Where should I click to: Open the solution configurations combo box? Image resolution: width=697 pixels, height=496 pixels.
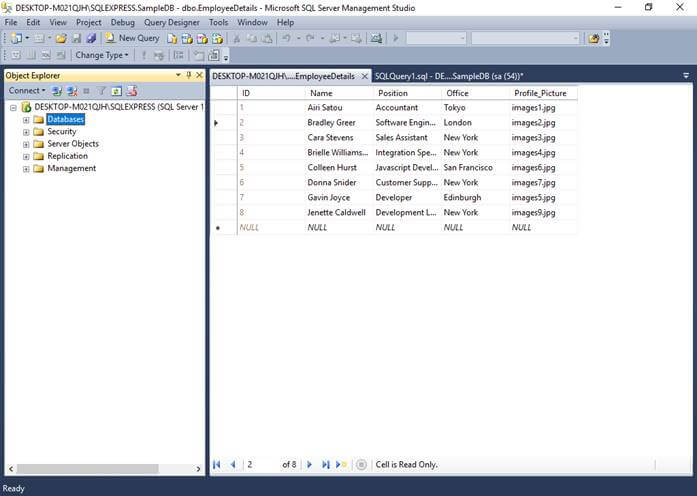point(436,39)
